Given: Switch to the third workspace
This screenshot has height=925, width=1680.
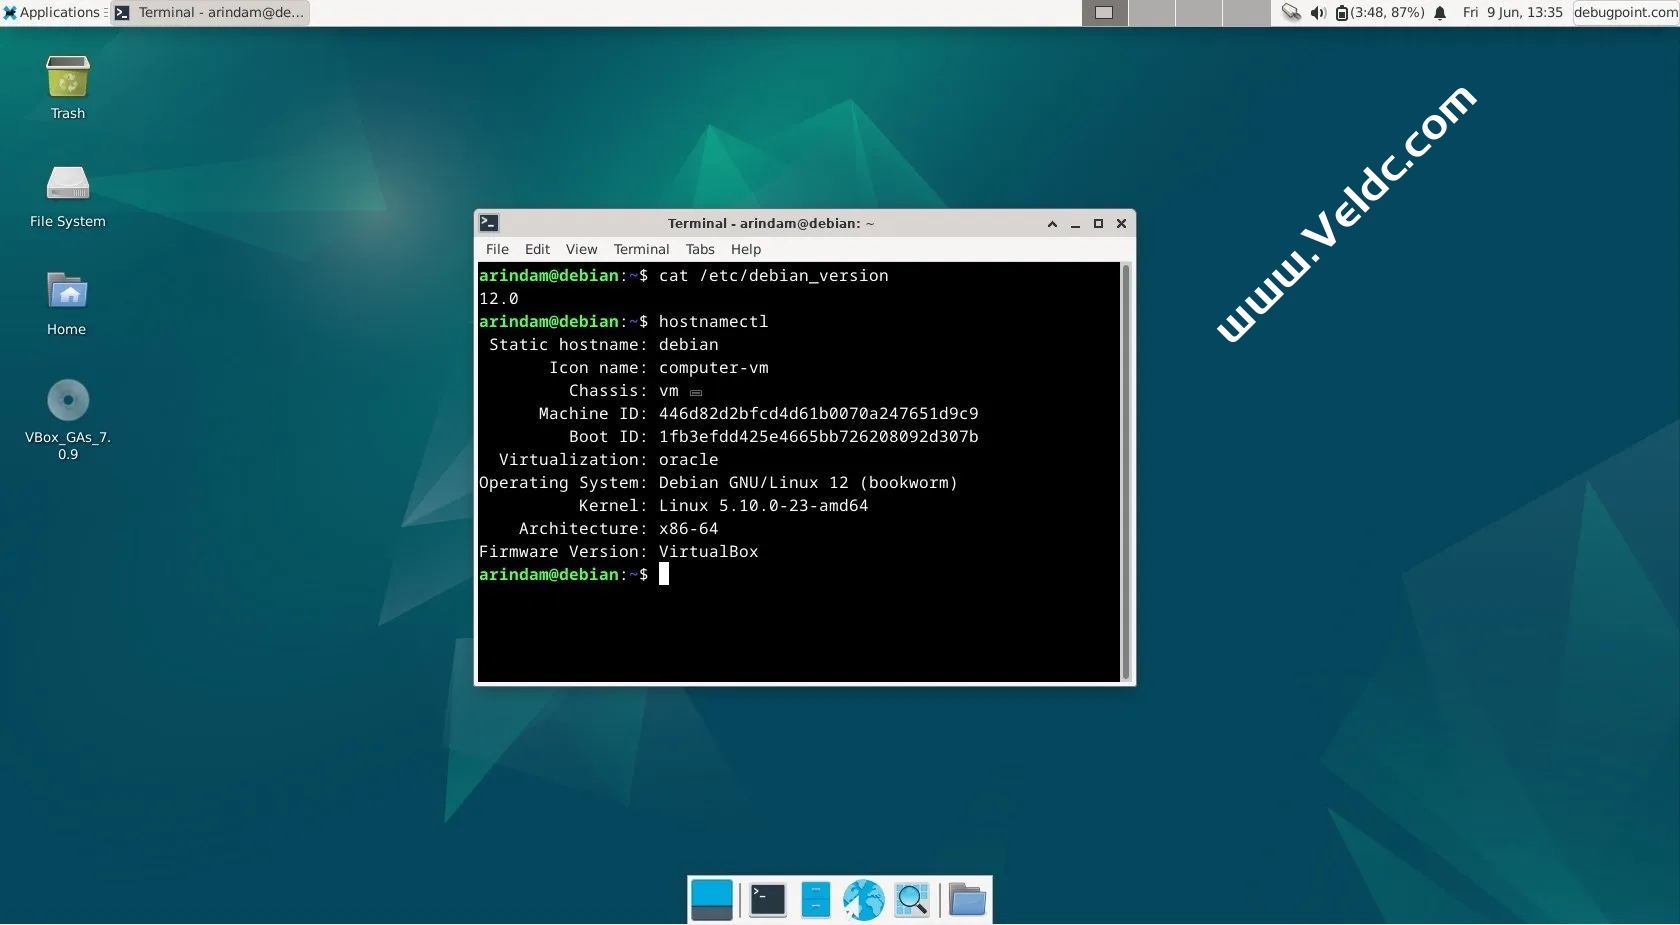Looking at the screenshot, I should [x=1198, y=13].
